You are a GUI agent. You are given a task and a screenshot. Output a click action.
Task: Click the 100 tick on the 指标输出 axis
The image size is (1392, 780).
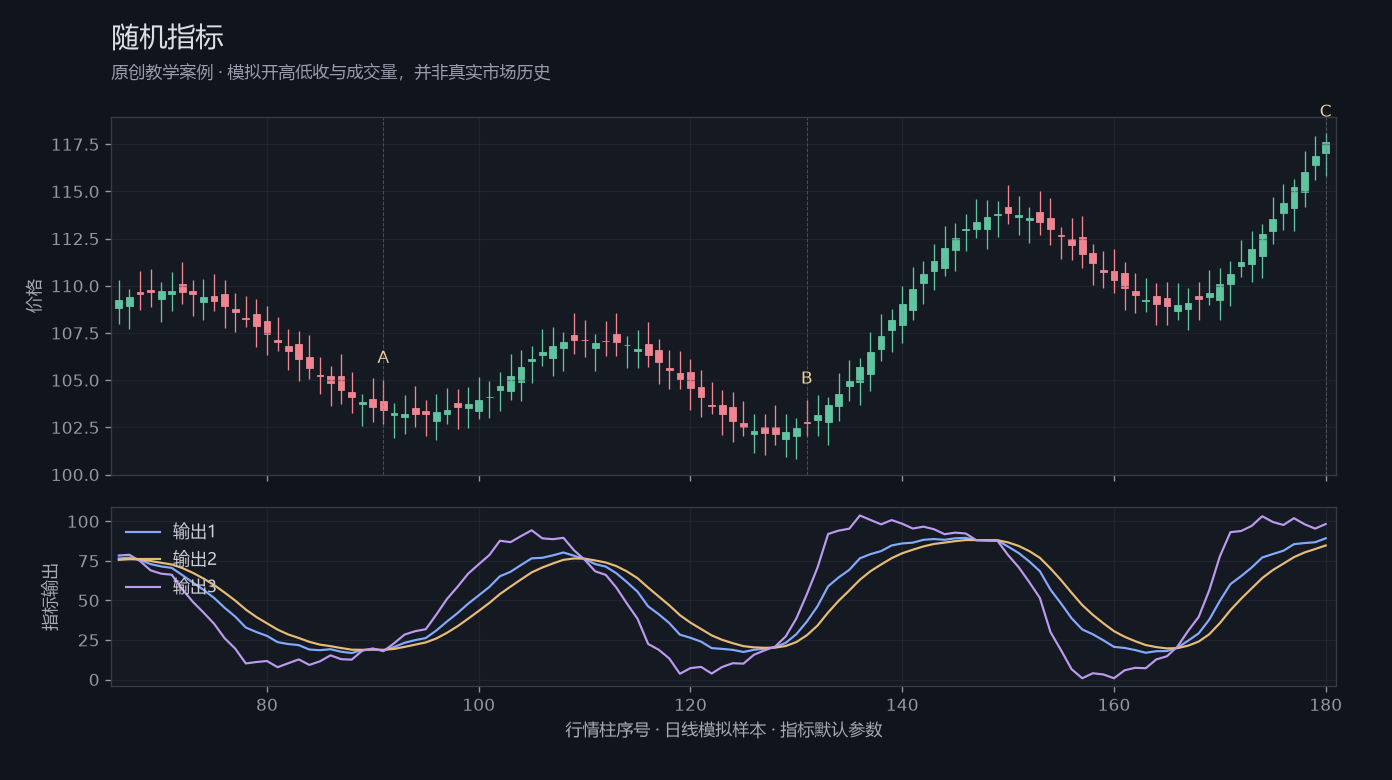point(84,522)
